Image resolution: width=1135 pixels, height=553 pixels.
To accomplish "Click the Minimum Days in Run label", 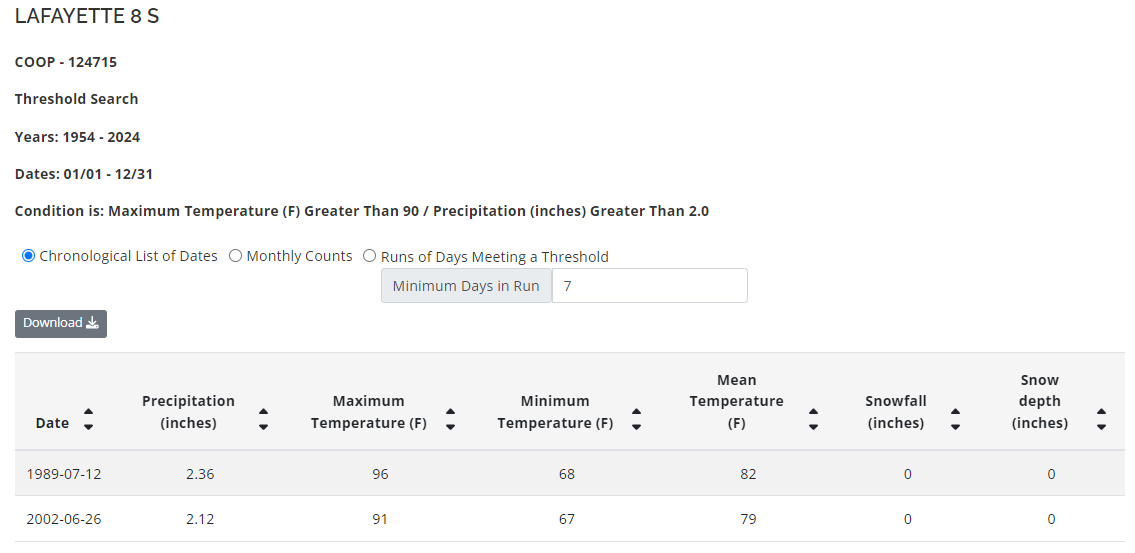I will (466, 286).
